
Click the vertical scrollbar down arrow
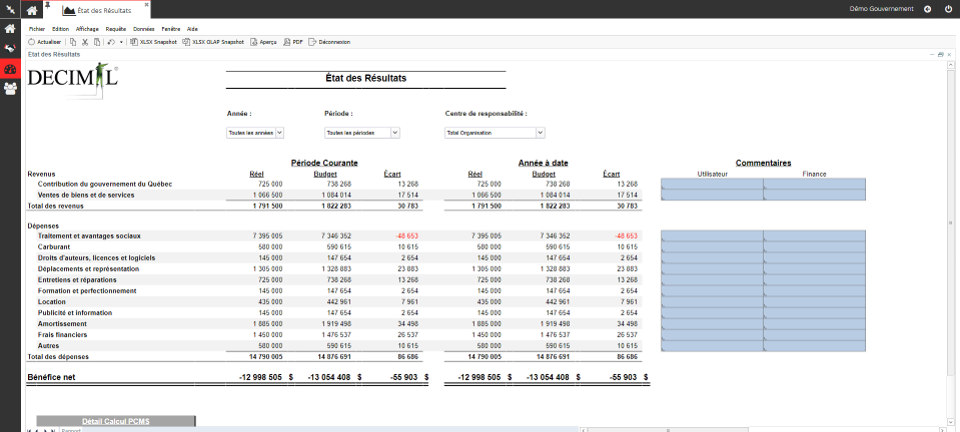point(950,421)
